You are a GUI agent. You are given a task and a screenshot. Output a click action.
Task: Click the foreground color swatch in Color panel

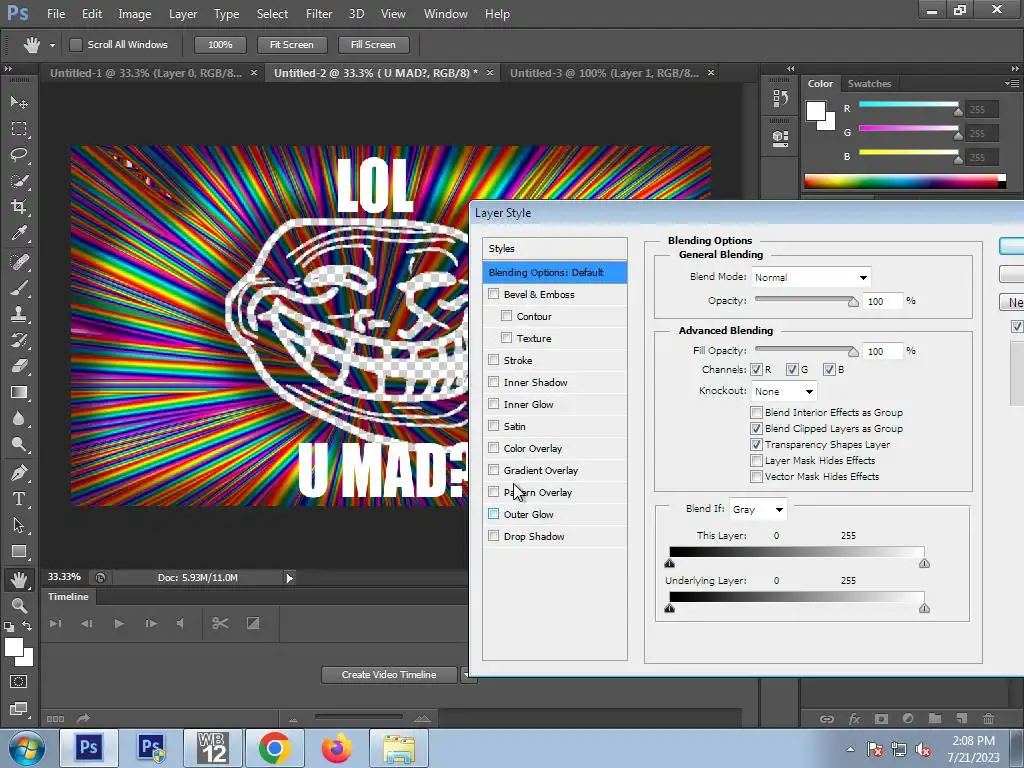816,111
